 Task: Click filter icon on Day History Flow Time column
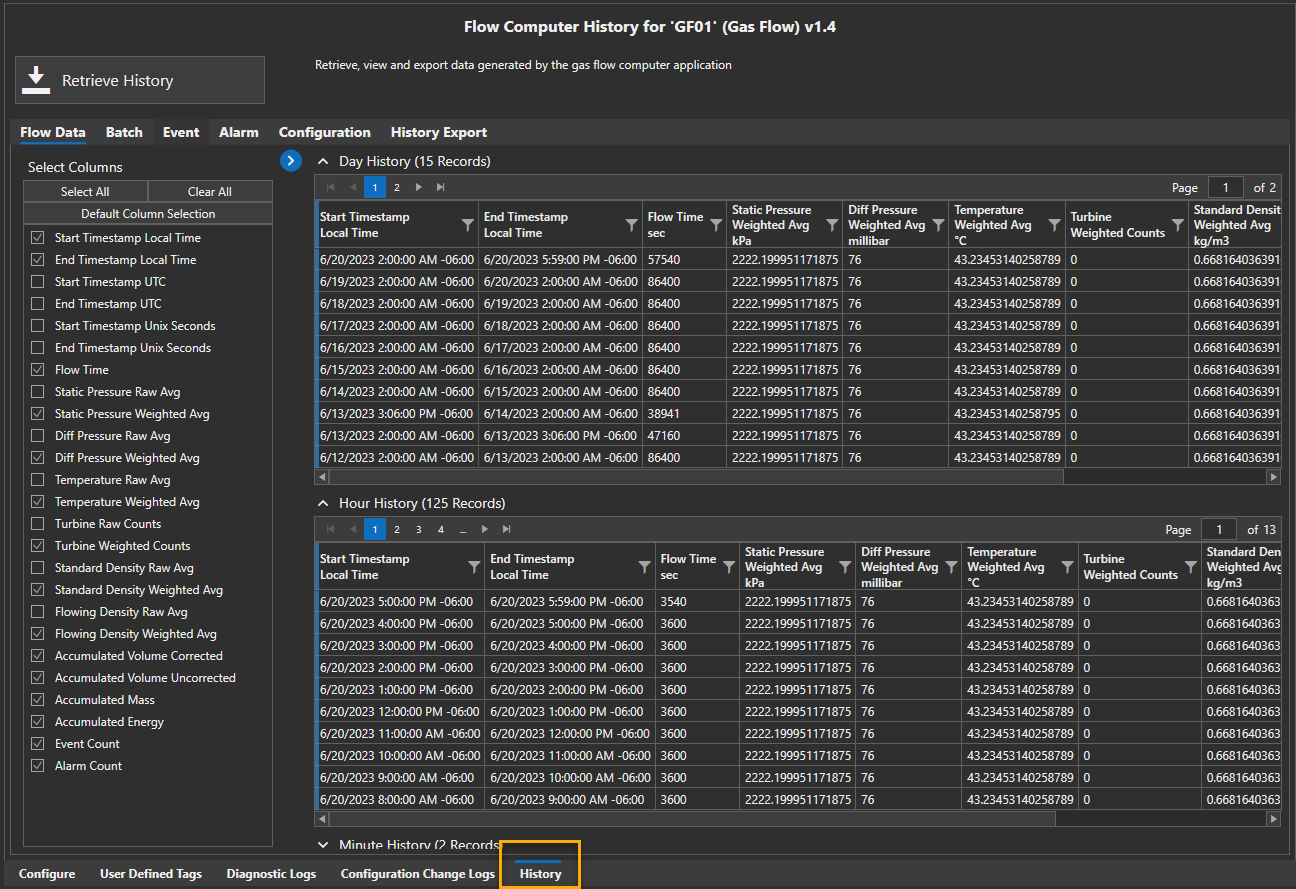(715, 225)
